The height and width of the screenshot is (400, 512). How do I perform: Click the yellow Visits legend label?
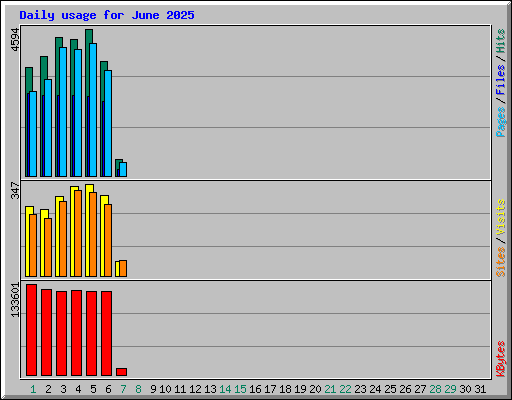[501, 217]
